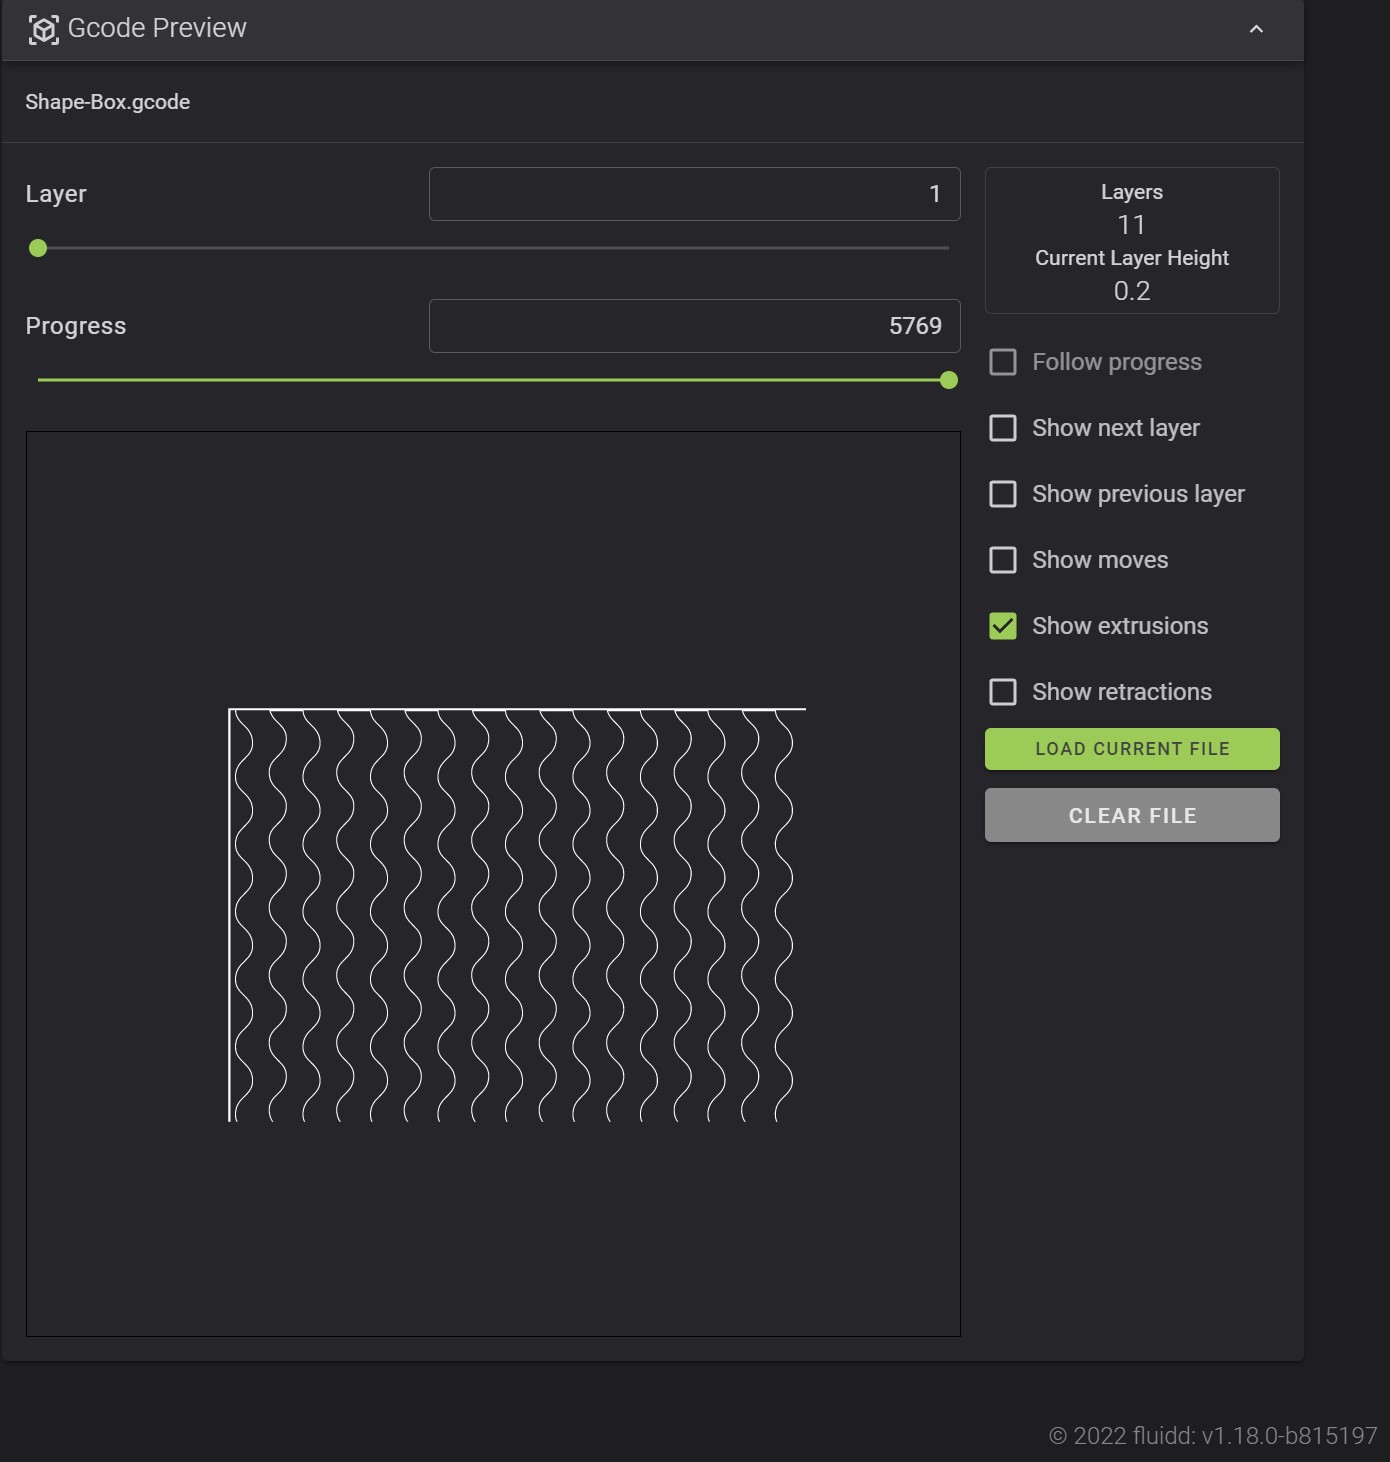
Task: Enable the Show moves checkbox
Action: click(1003, 559)
